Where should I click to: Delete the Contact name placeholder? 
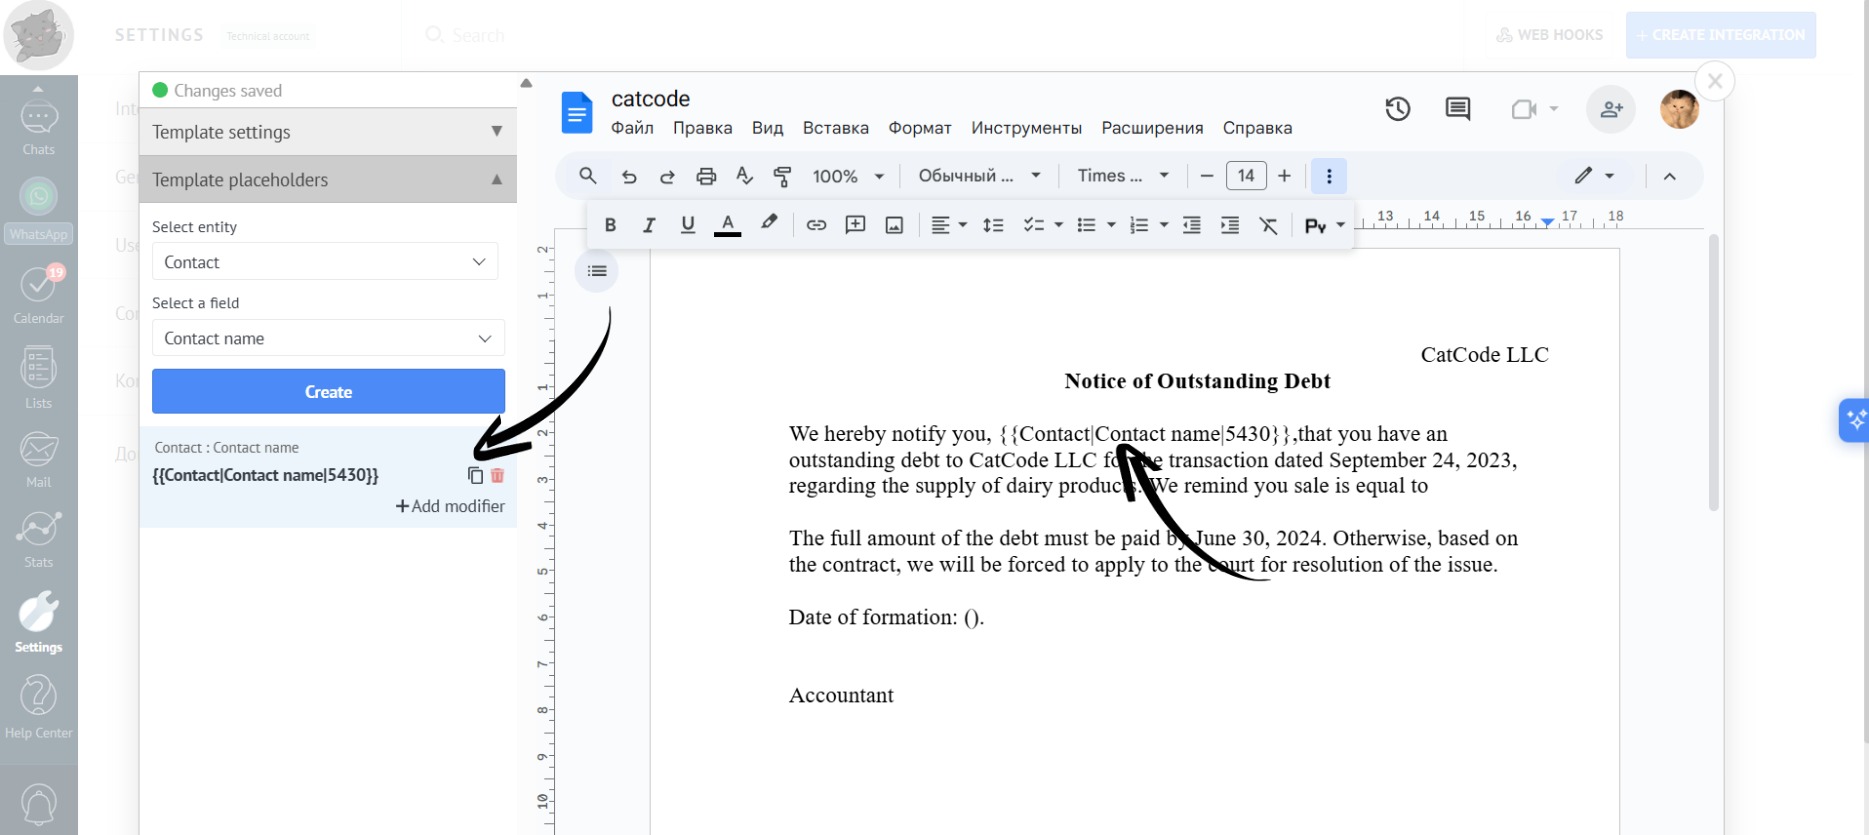[x=497, y=476]
